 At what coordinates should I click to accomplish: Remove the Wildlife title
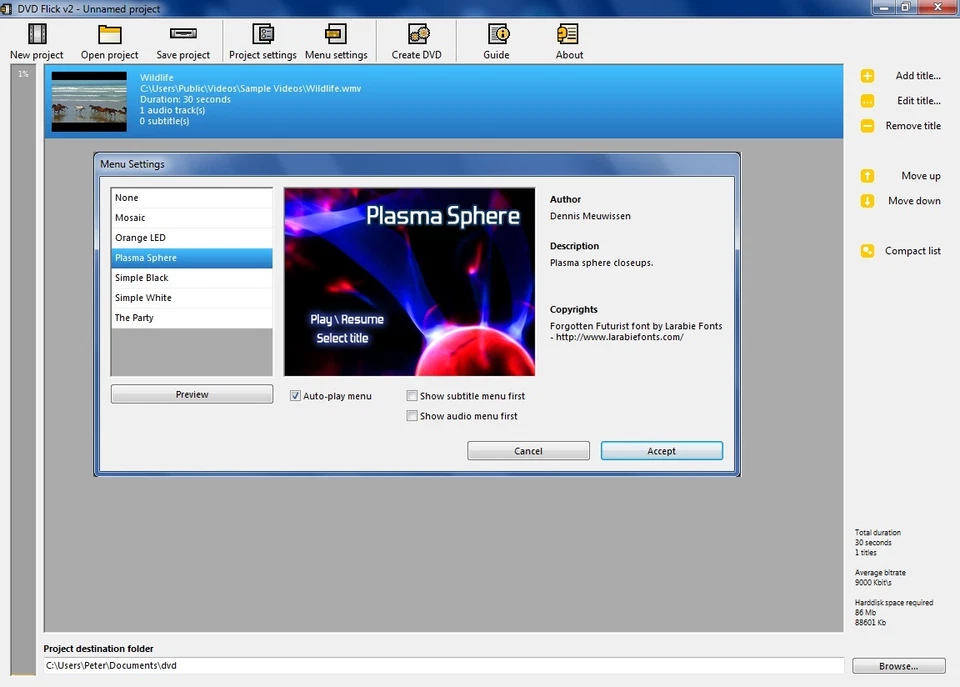912,125
